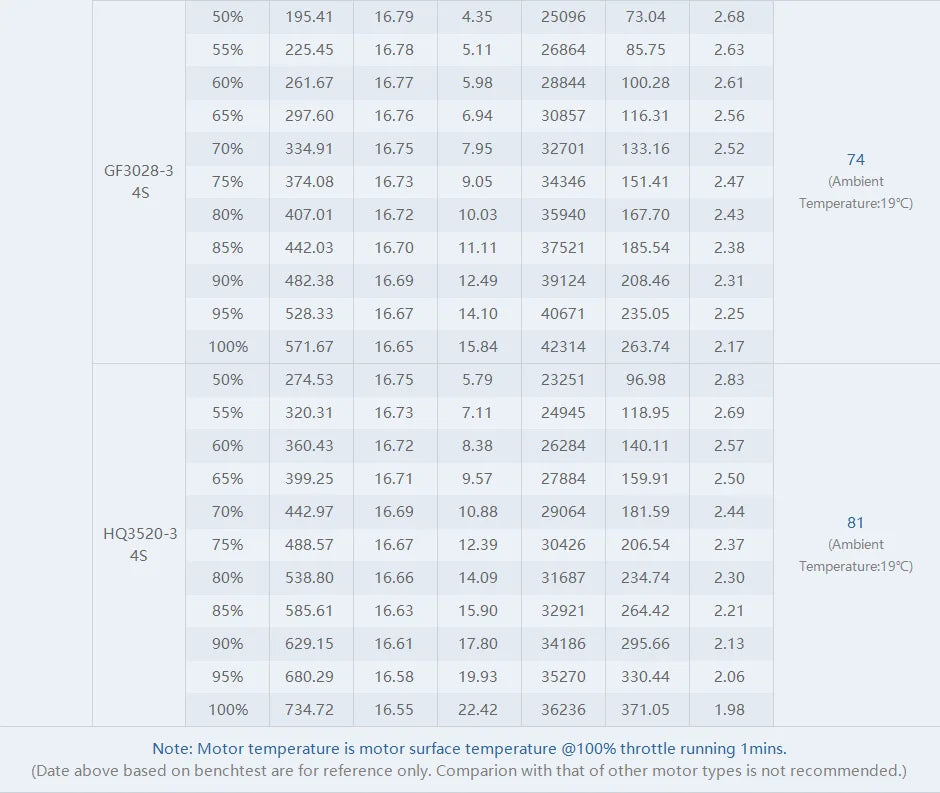Click the 15.84 current value cell
The height and width of the screenshot is (793, 940).
pos(478,347)
